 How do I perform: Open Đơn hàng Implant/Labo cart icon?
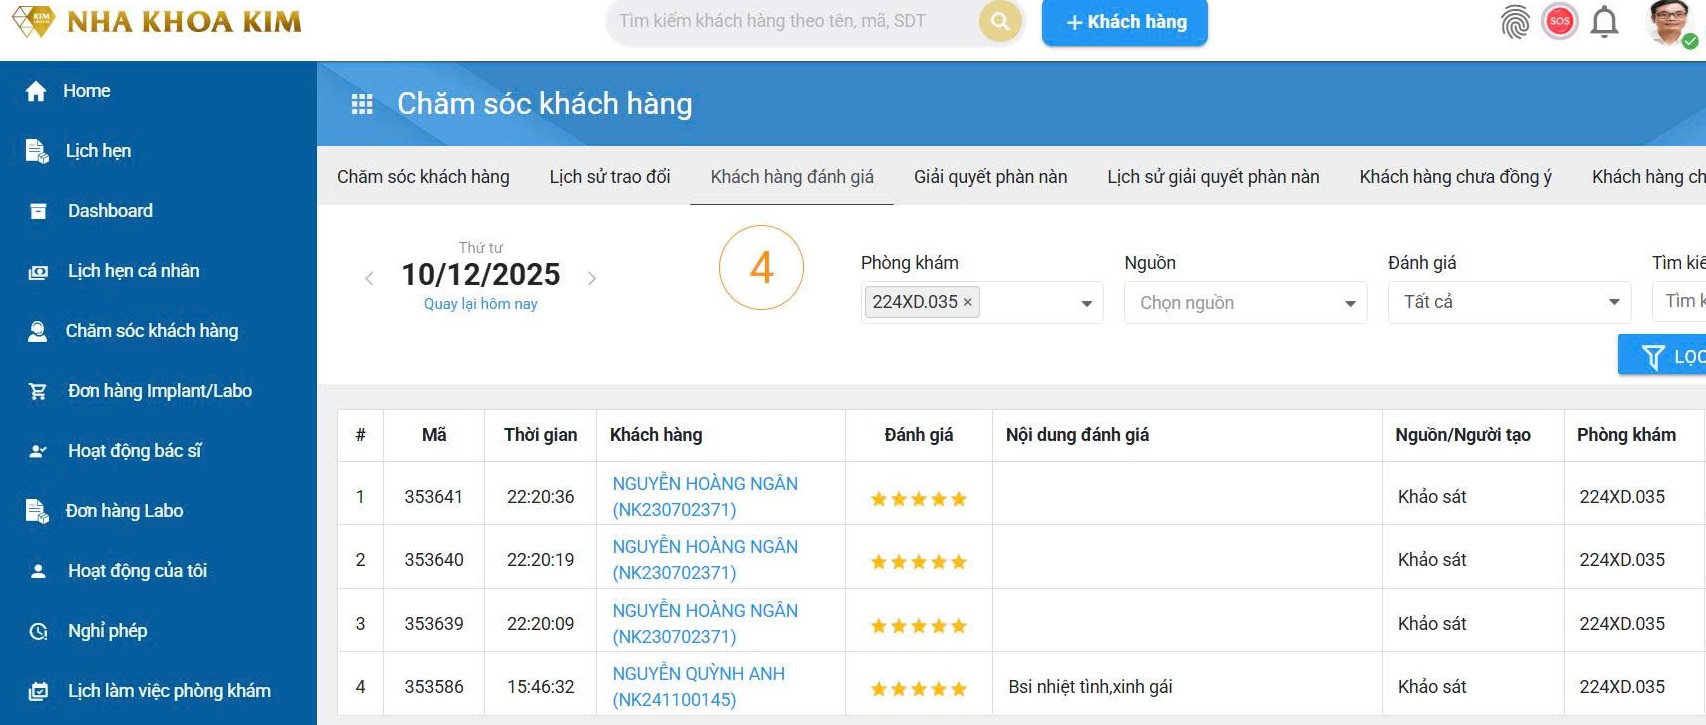point(38,391)
